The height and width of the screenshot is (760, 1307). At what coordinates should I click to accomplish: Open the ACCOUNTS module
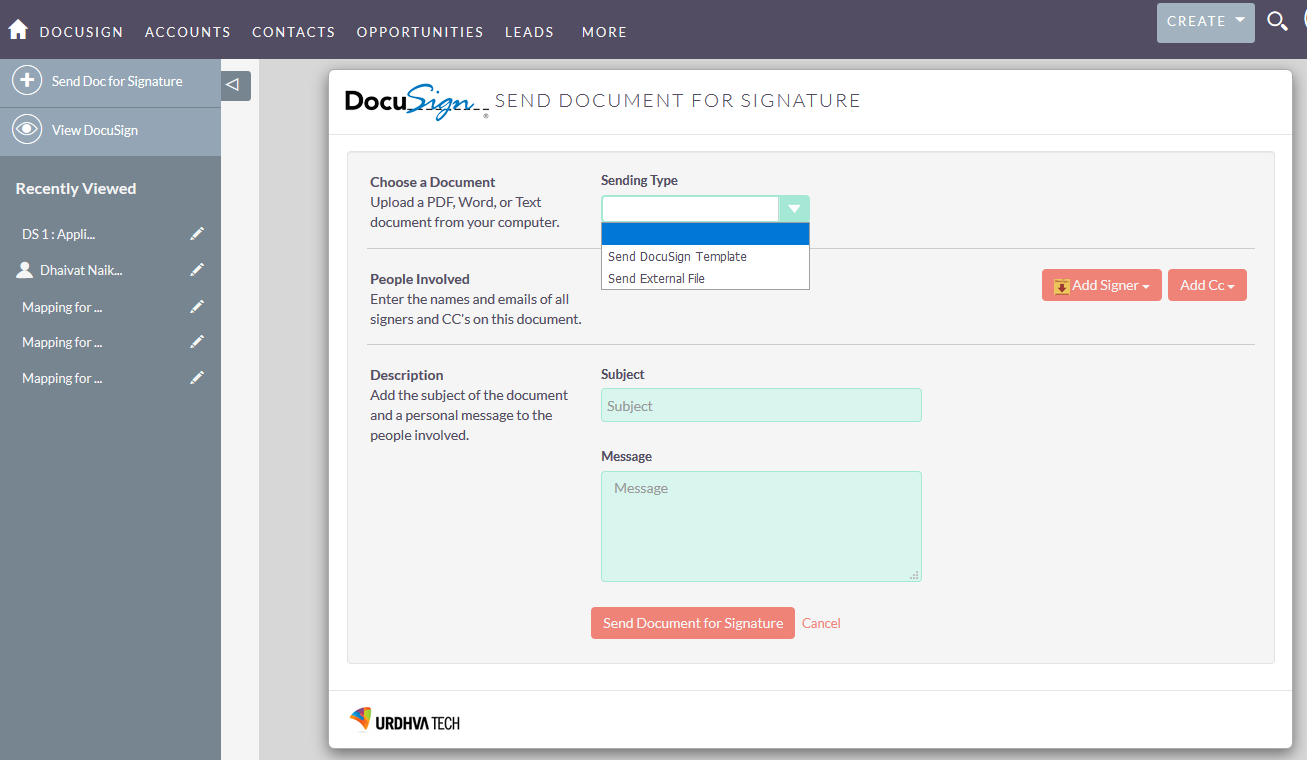pos(188,32)
